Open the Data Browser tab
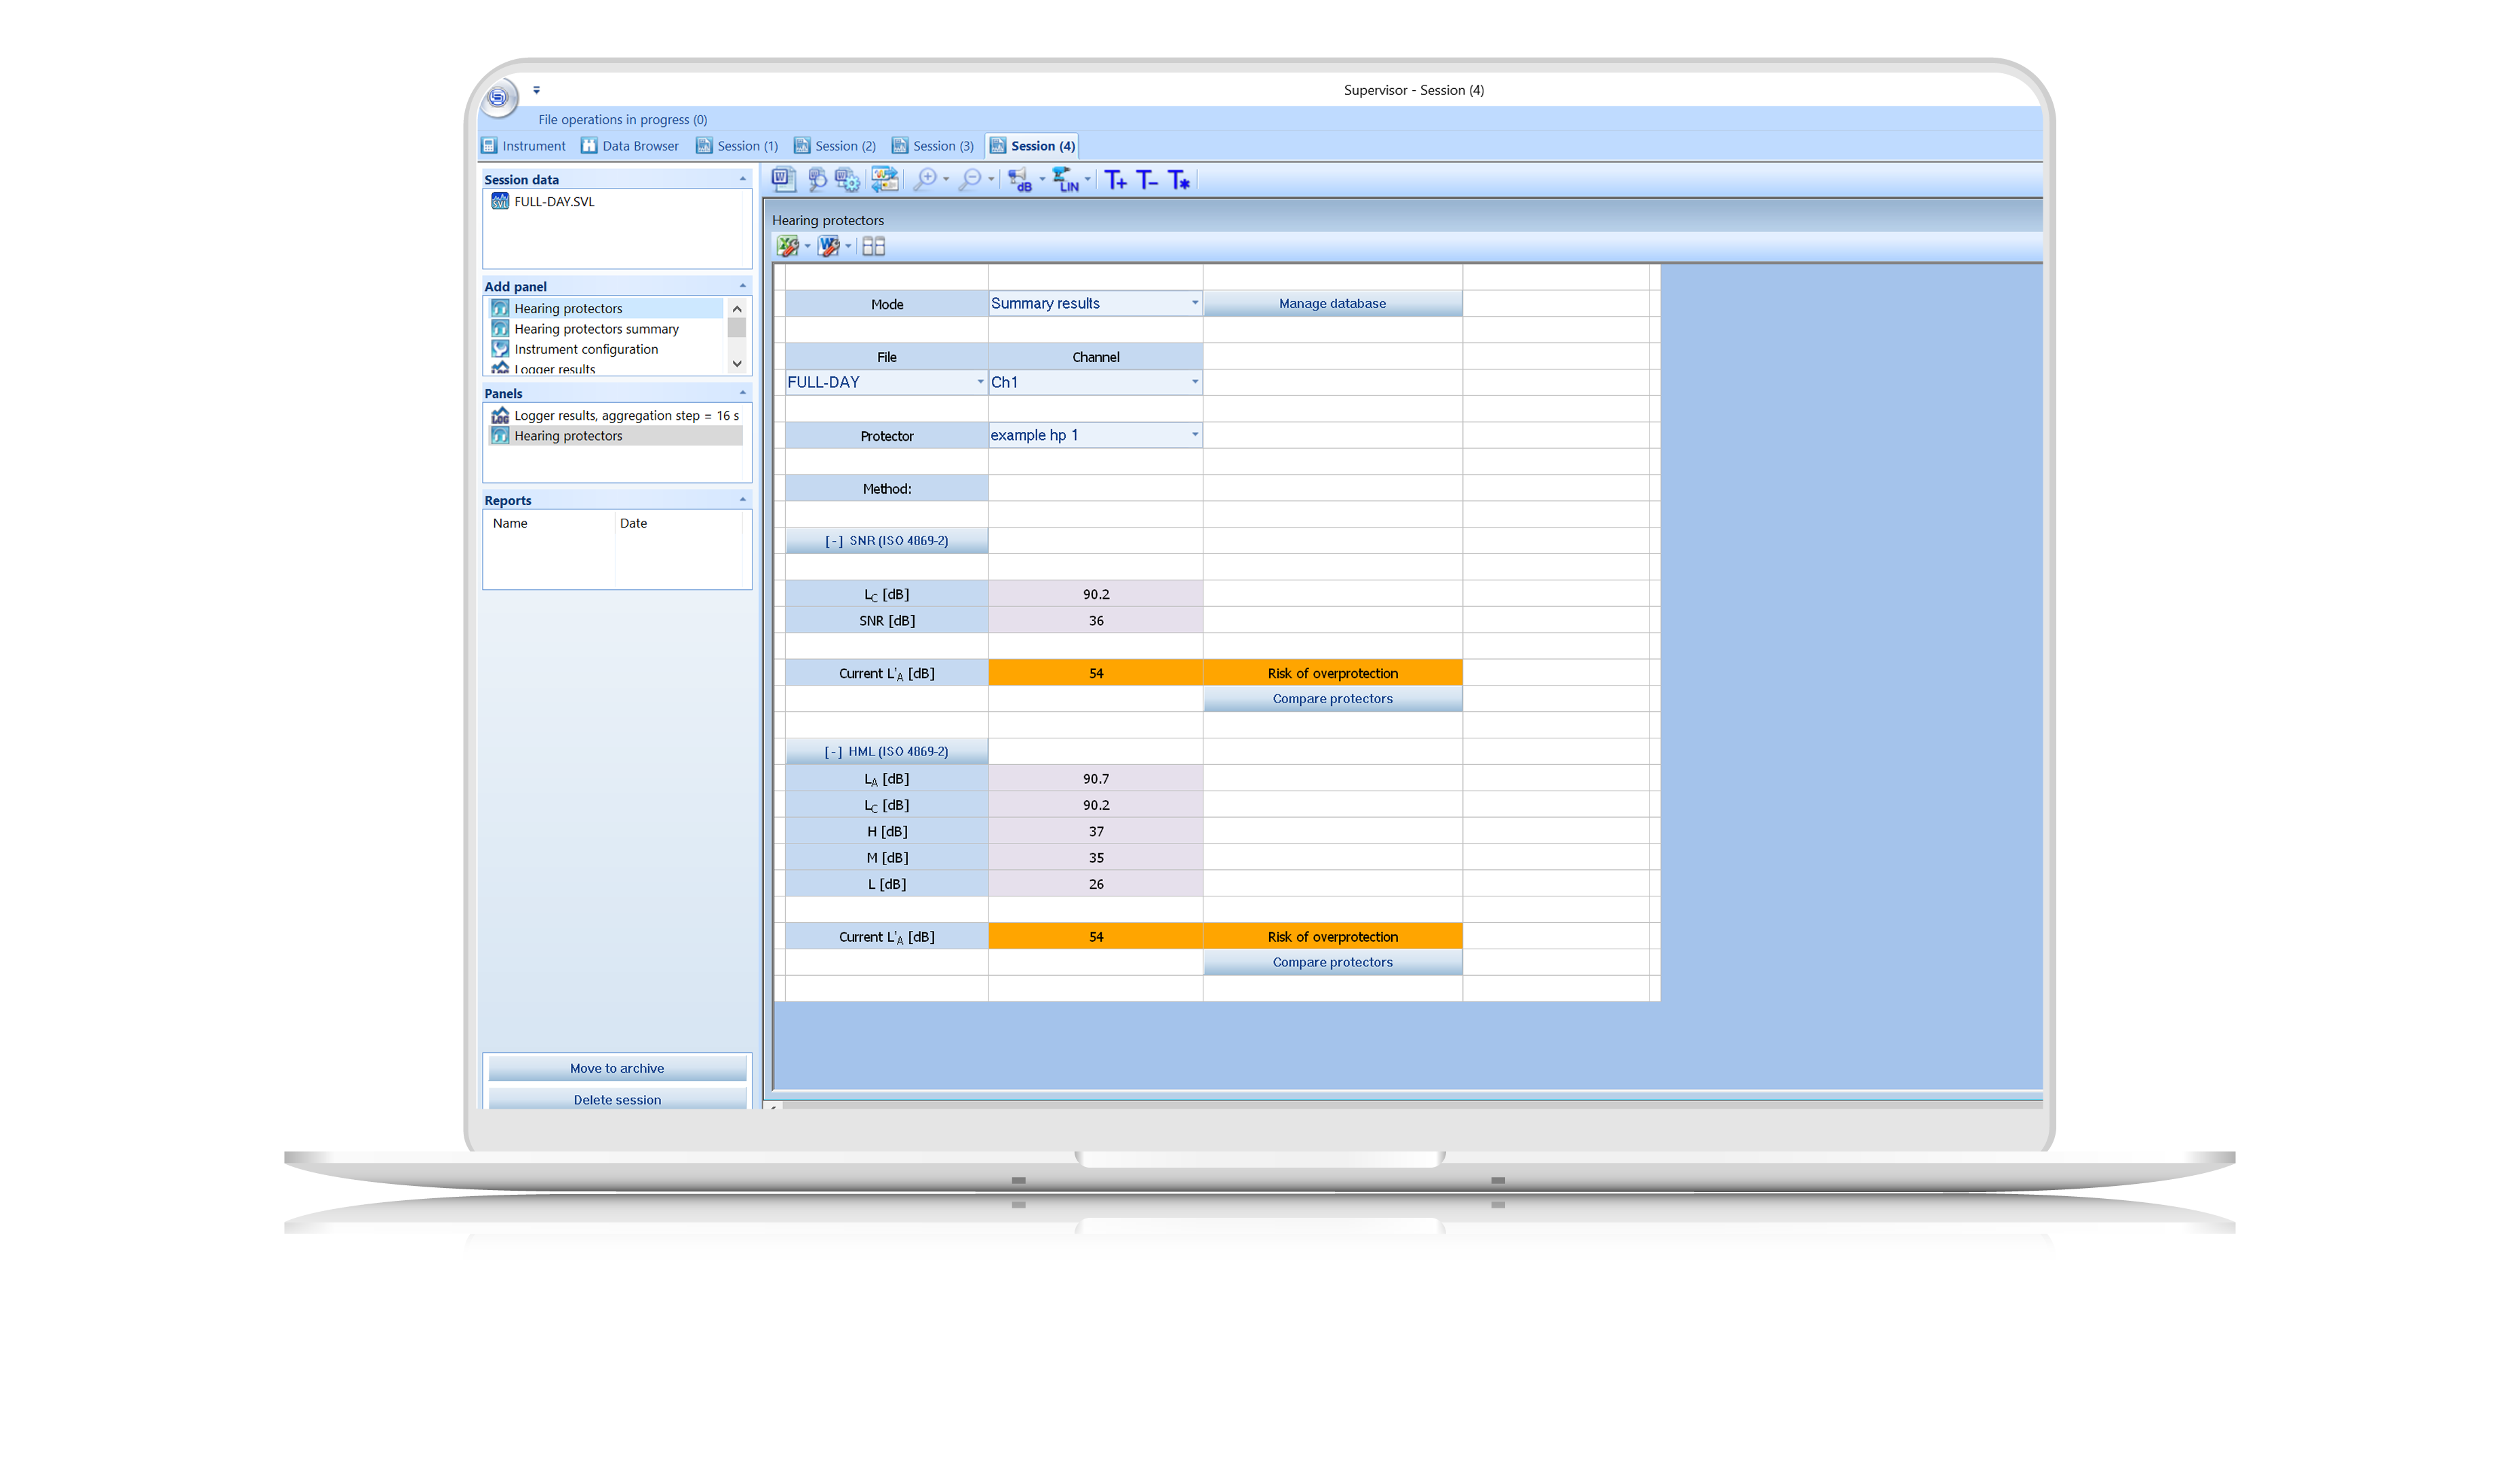The image size is (2520, 1466). click(x=630, y=146)
